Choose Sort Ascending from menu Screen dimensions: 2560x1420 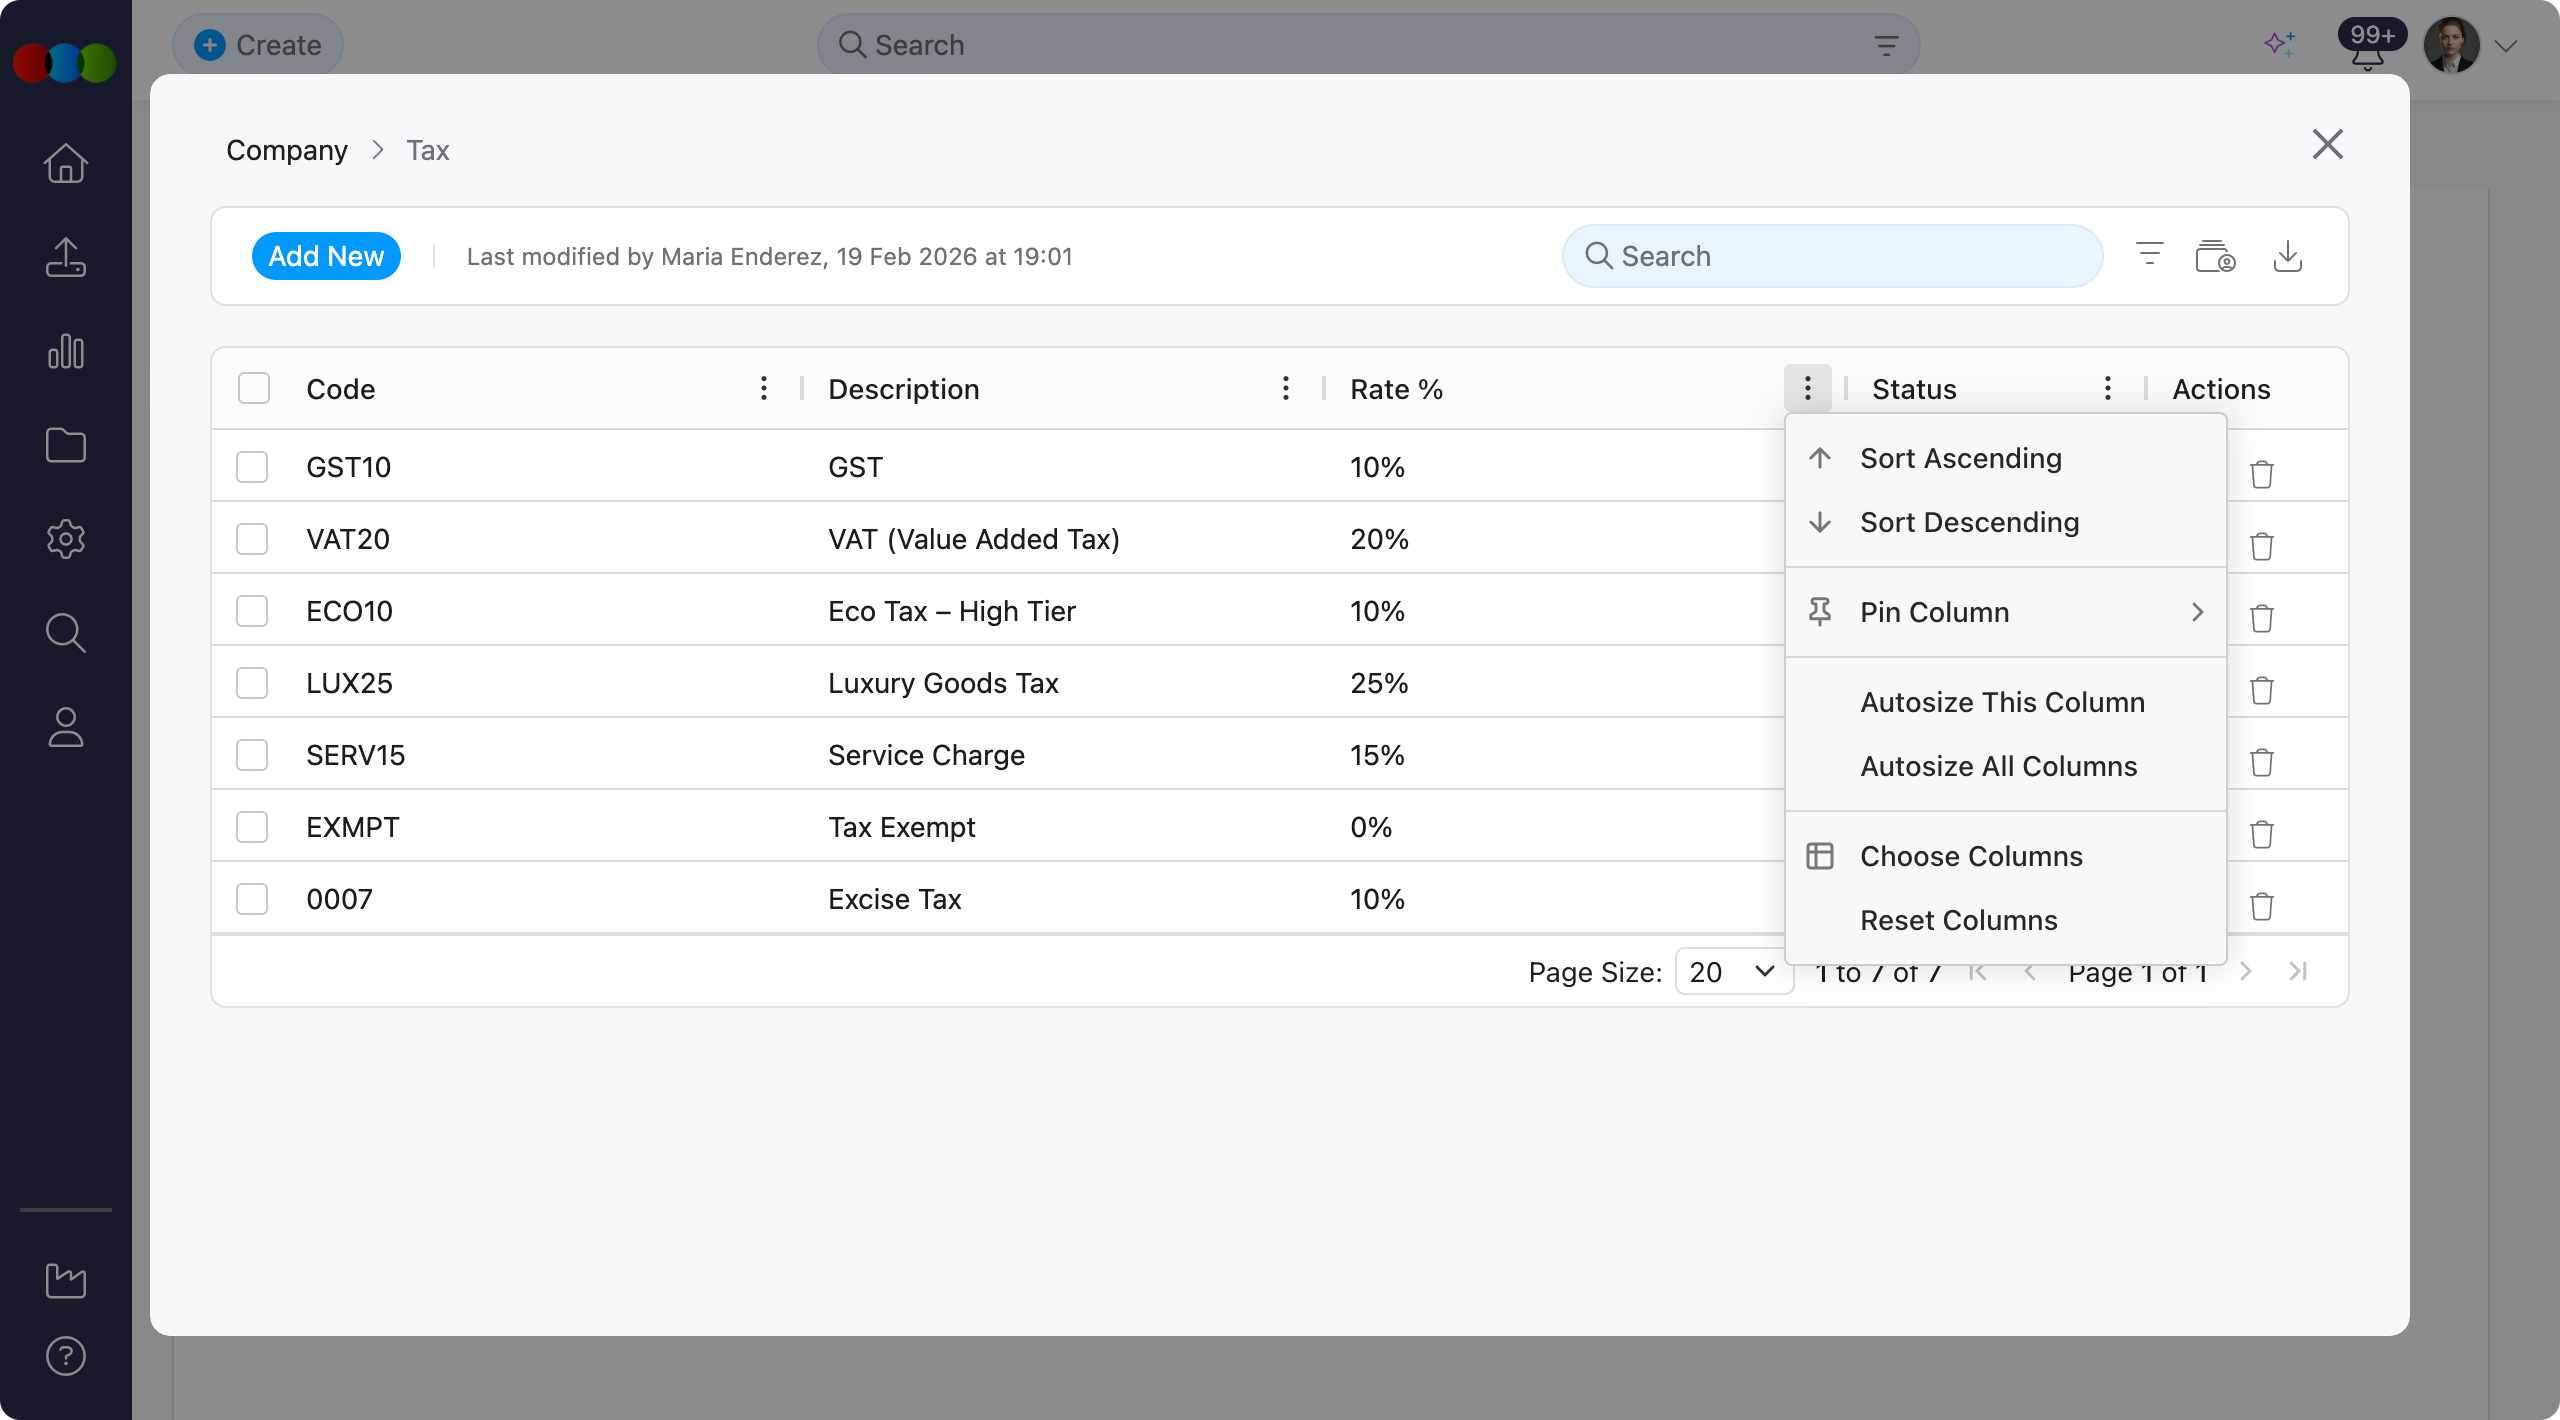(1960, 458)
